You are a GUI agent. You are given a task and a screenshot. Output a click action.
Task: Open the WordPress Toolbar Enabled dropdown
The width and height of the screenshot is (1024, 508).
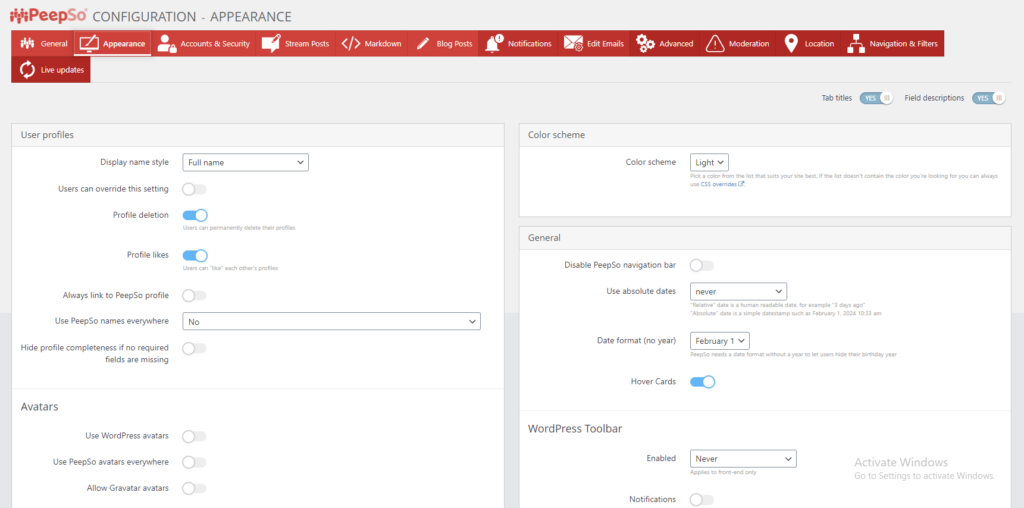coord(743,459)
